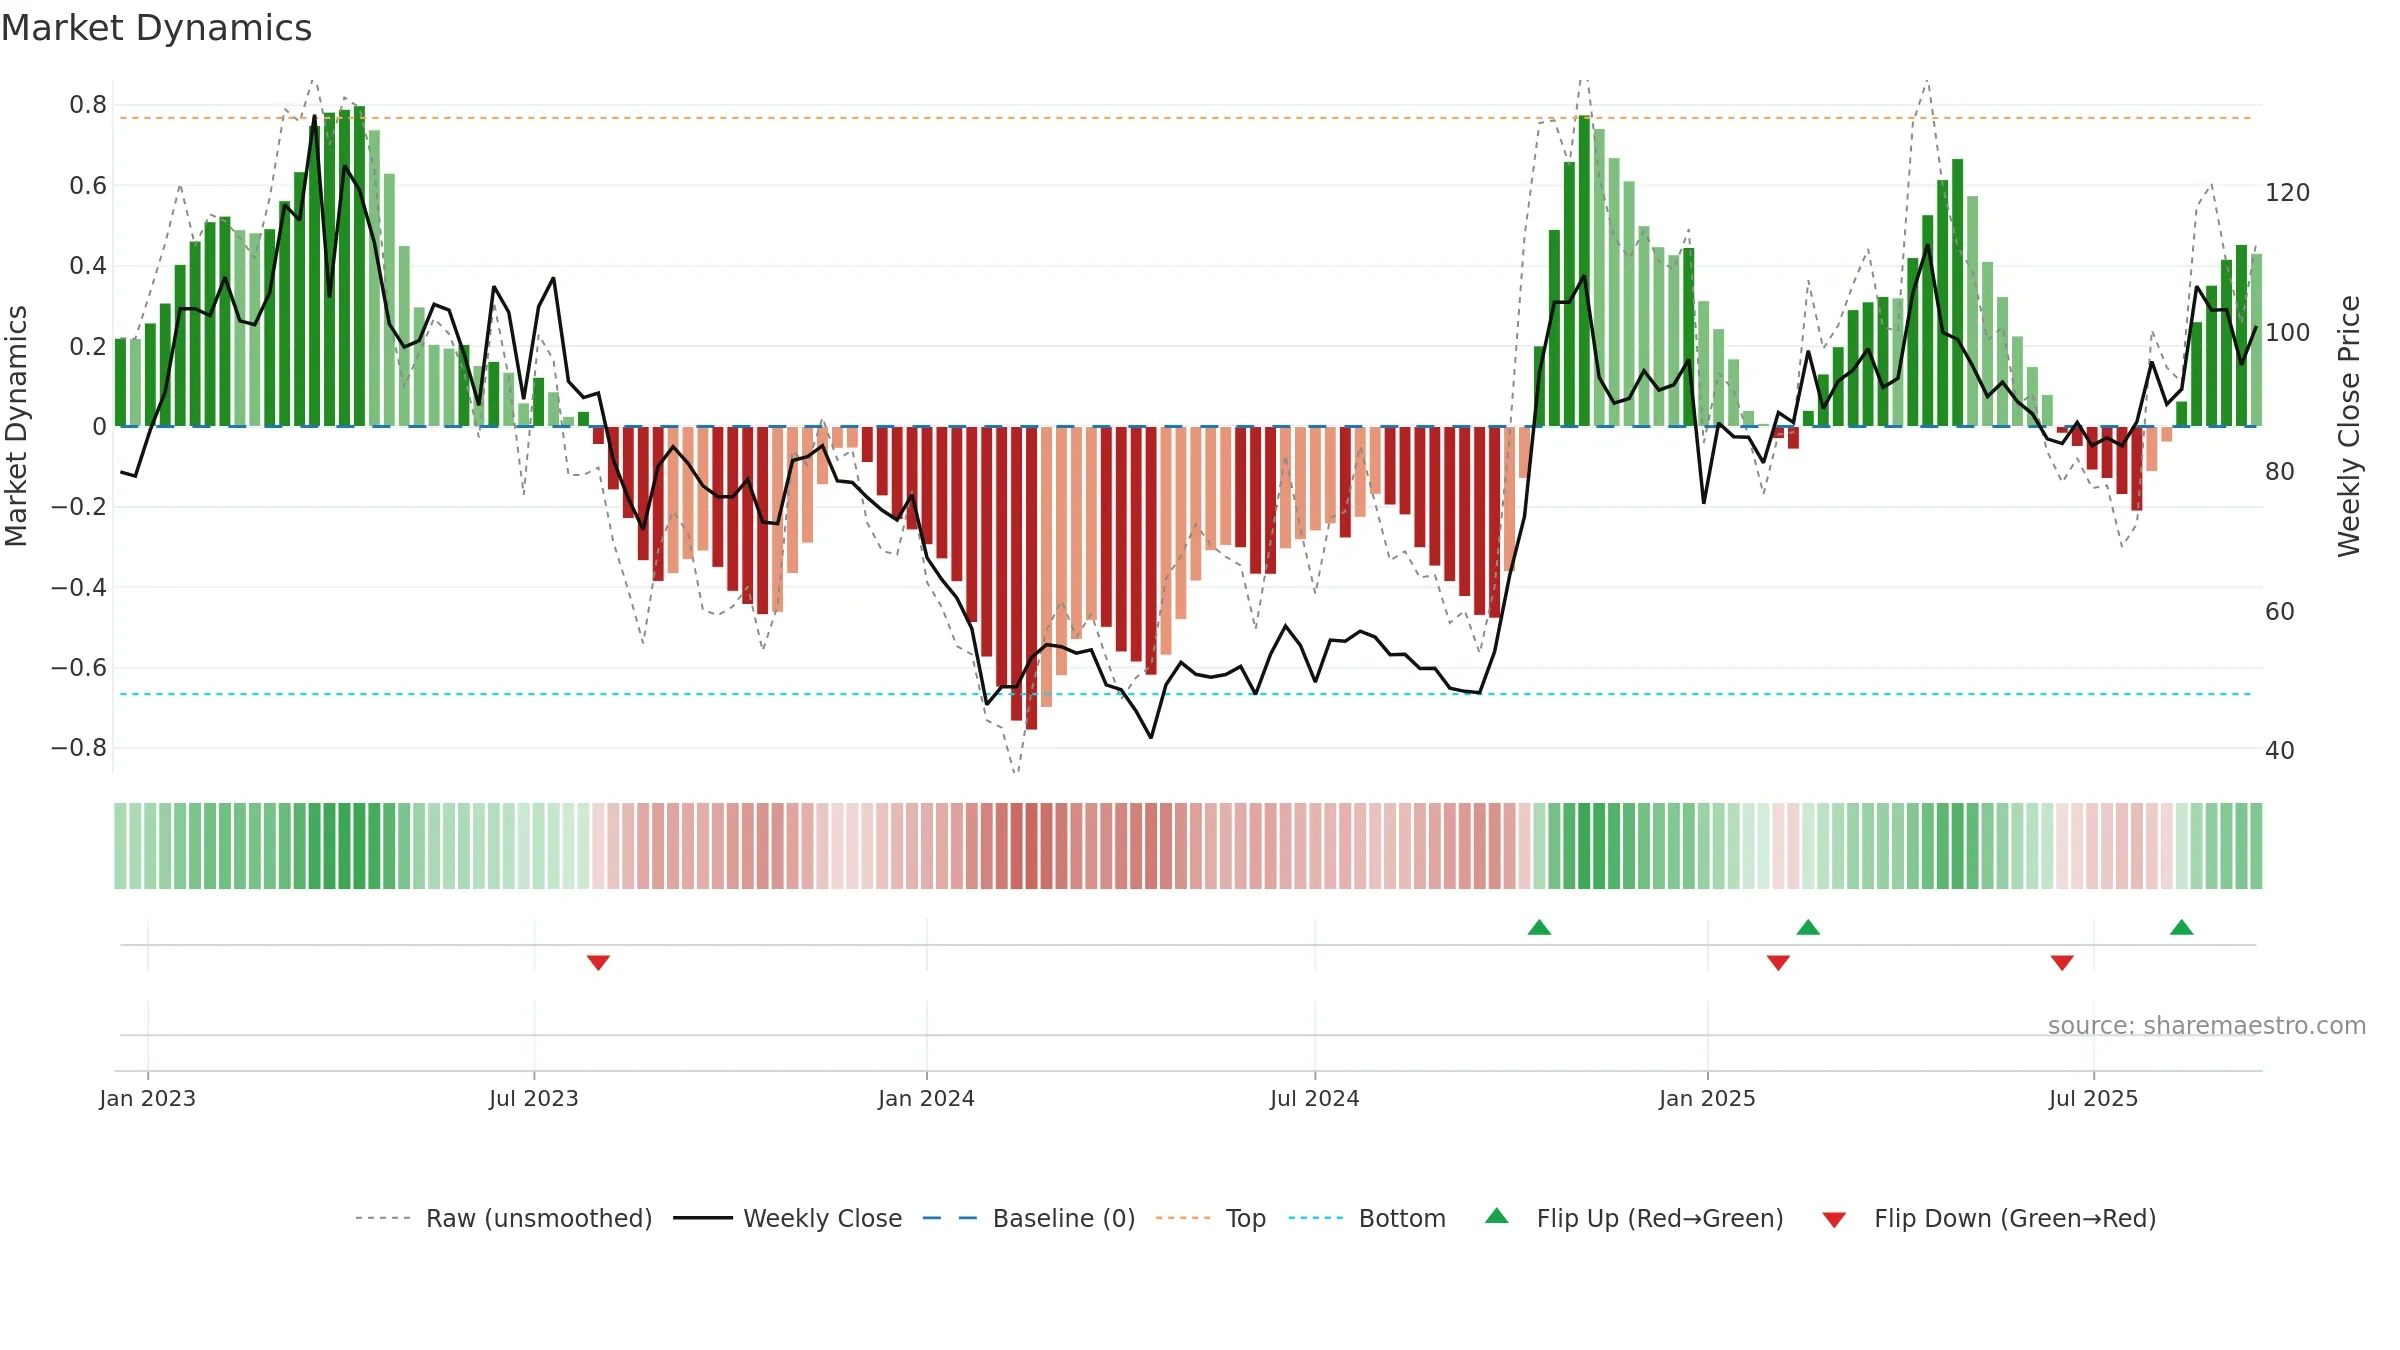Click the −0.4 tick on left axis
This screenshot has width=2400, height=1350.
(x=79, y=587)
